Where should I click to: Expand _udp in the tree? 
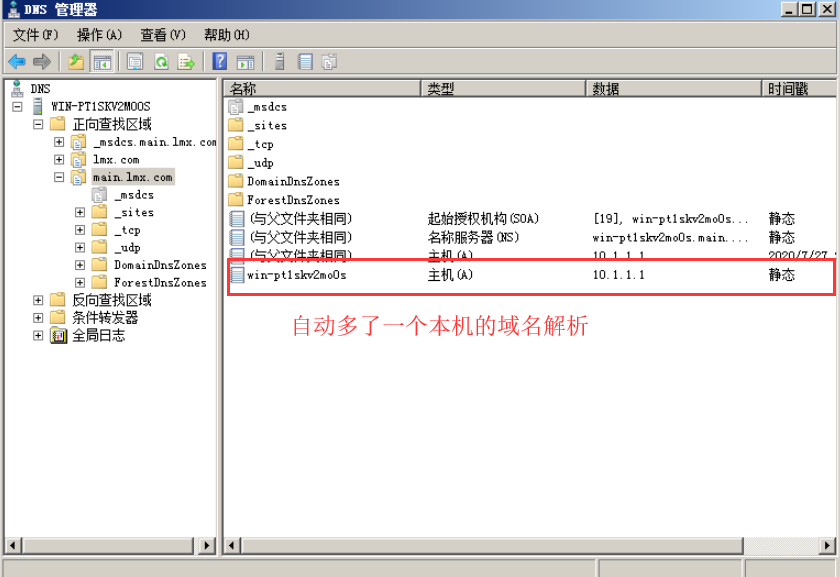click(x=80, y=248)
